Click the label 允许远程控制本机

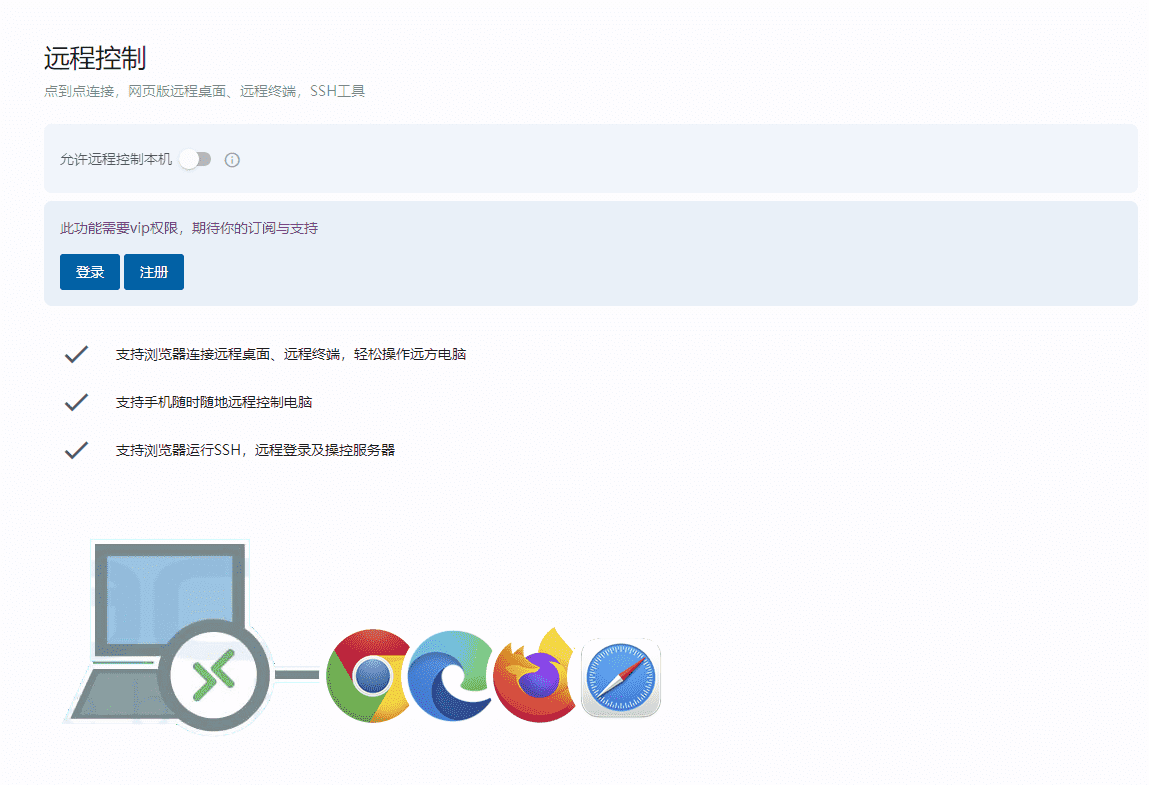116,159
